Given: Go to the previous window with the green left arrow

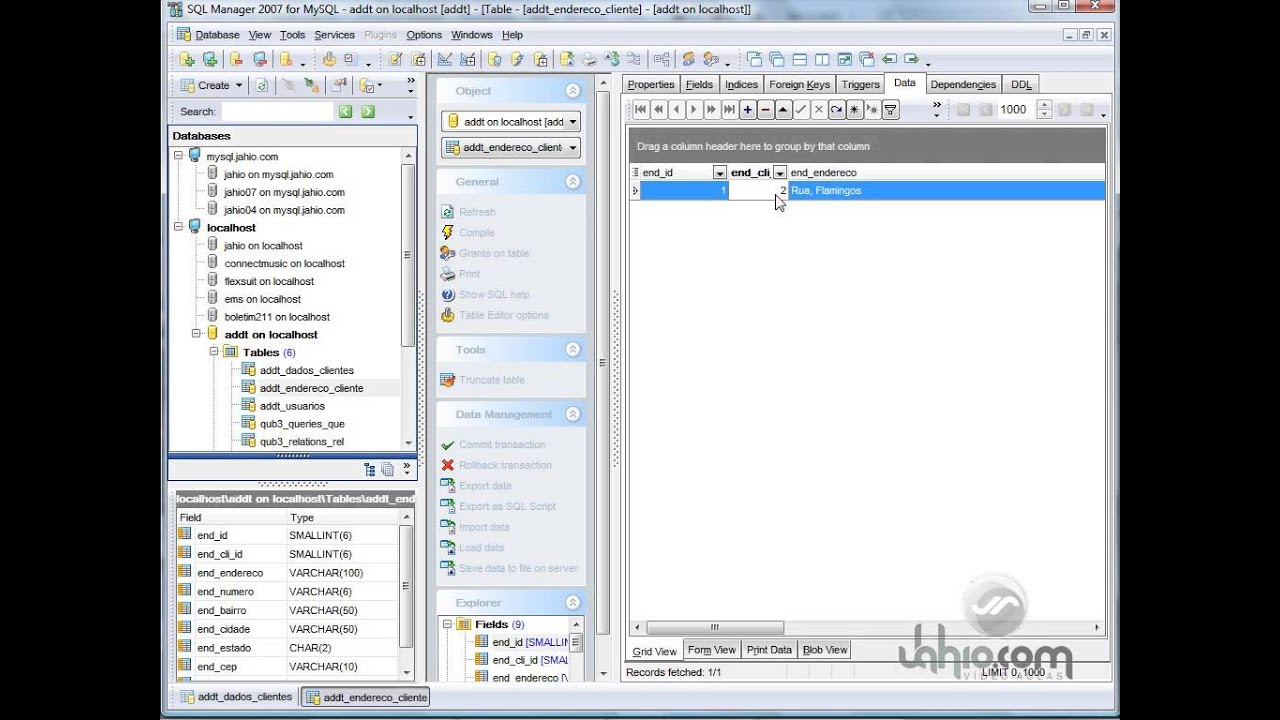Looking at the screenshot, I should tap(889, 60).
